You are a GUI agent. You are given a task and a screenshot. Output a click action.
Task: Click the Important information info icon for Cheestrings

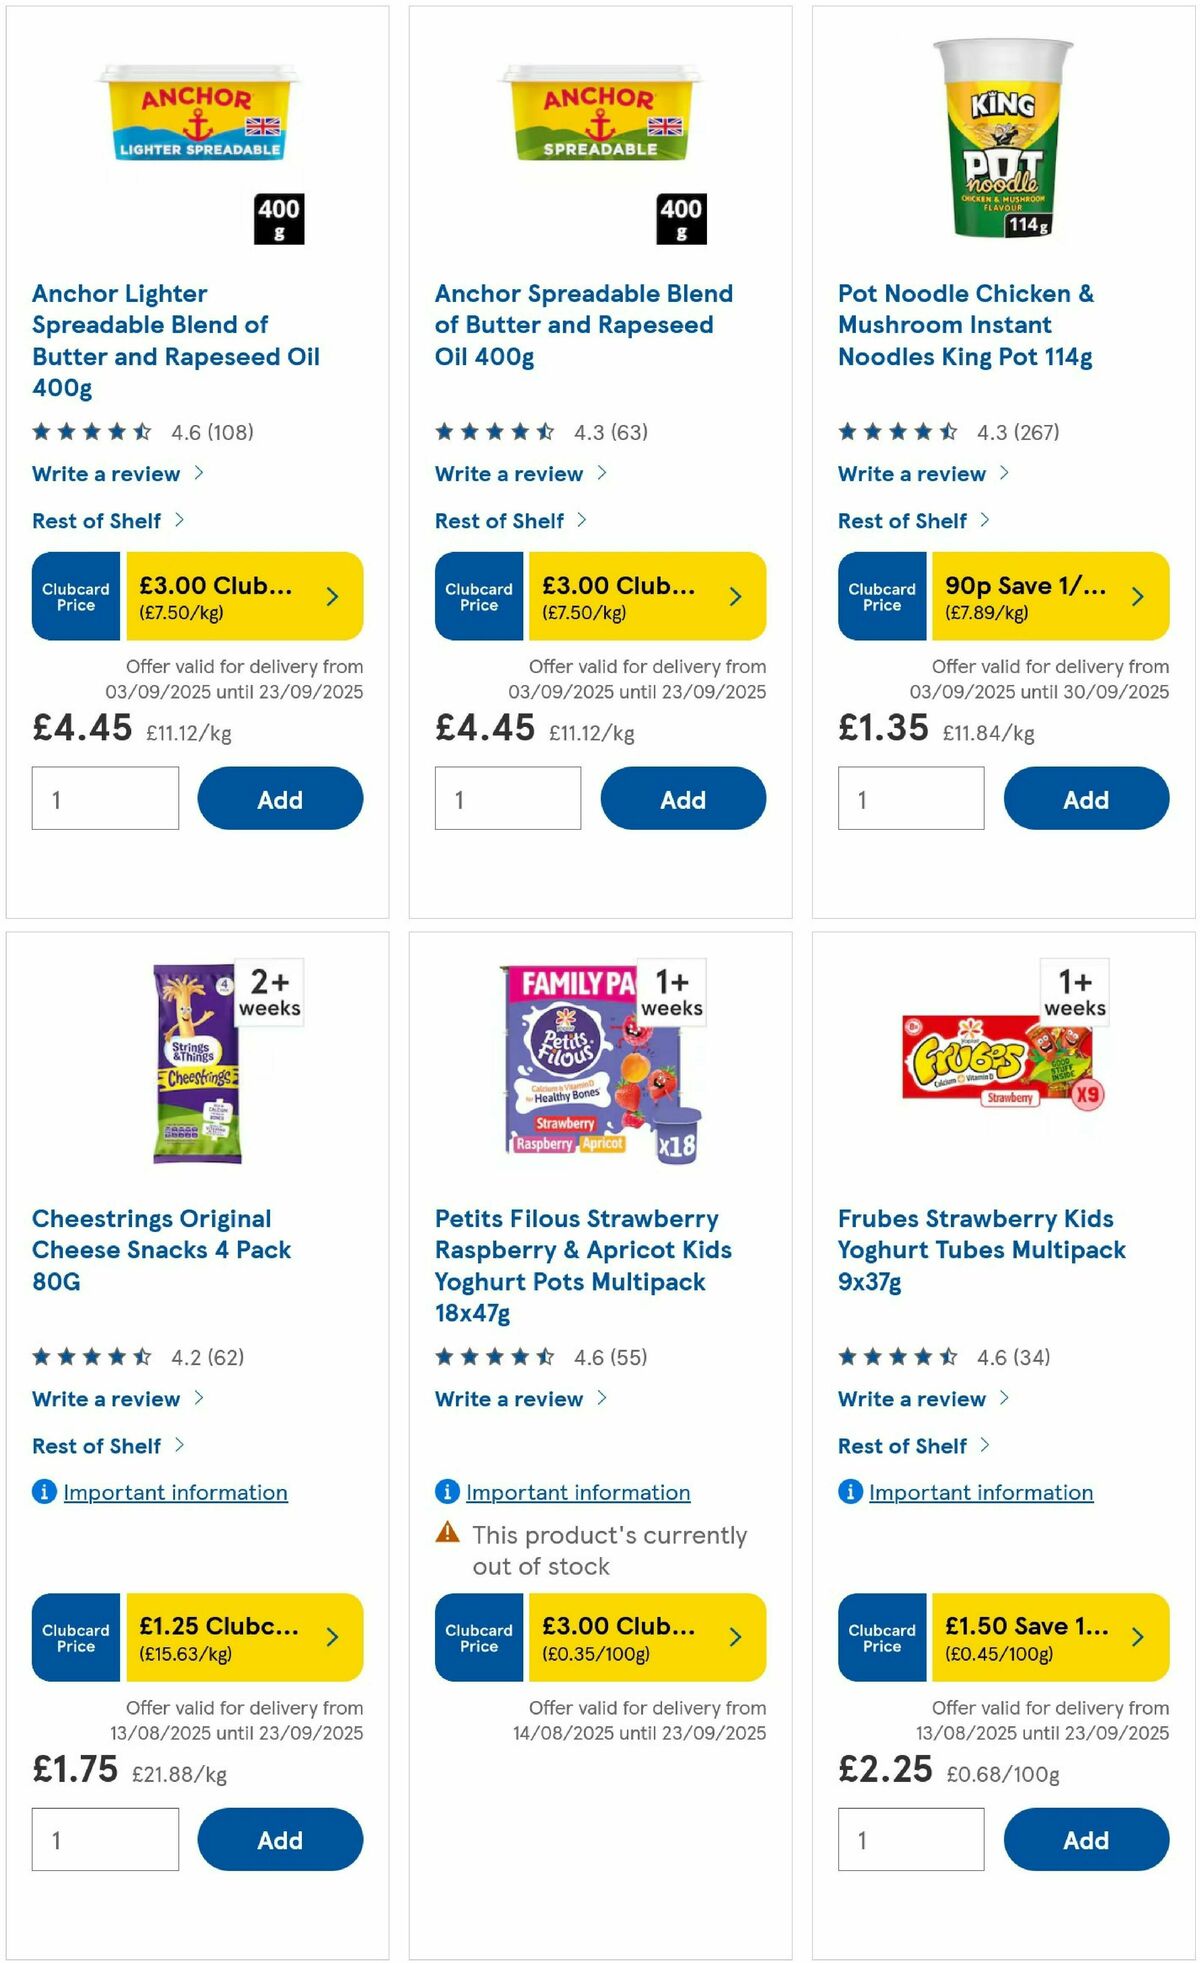pos(44,1492)
